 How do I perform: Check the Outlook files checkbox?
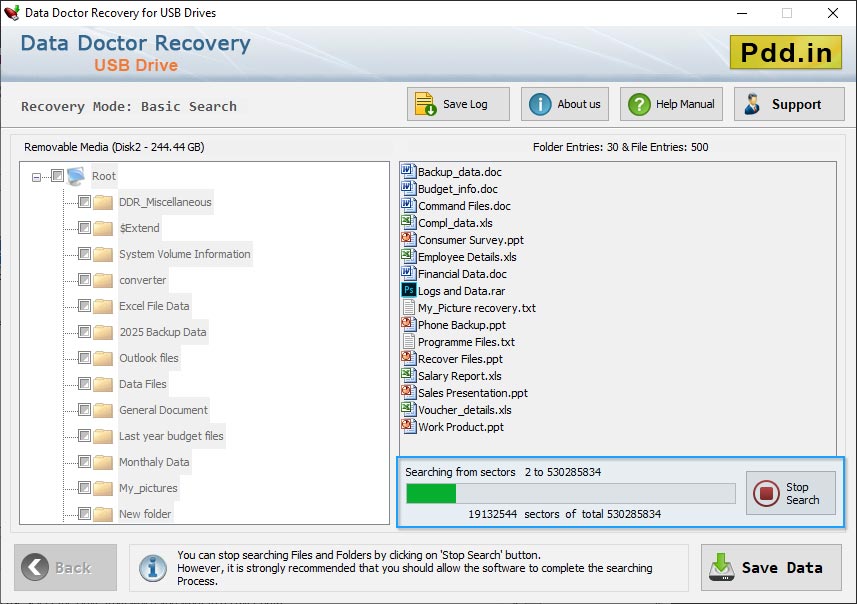point(84,357)
